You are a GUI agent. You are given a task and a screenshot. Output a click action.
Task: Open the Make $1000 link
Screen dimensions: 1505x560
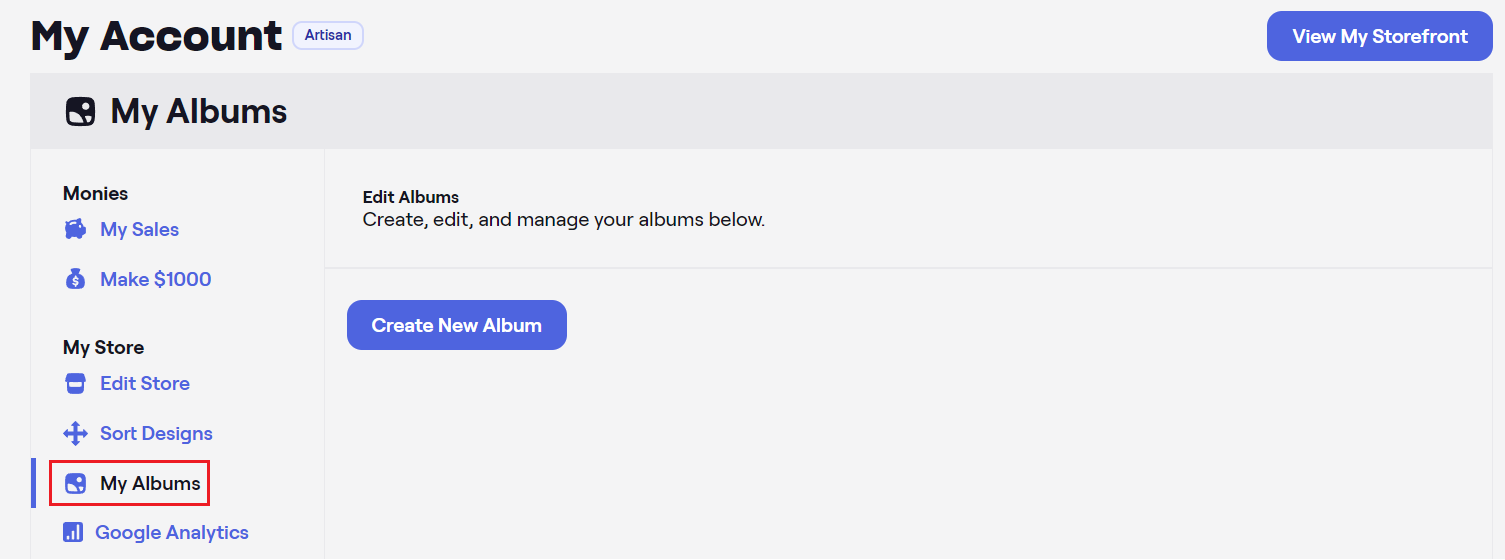point(155,279)
